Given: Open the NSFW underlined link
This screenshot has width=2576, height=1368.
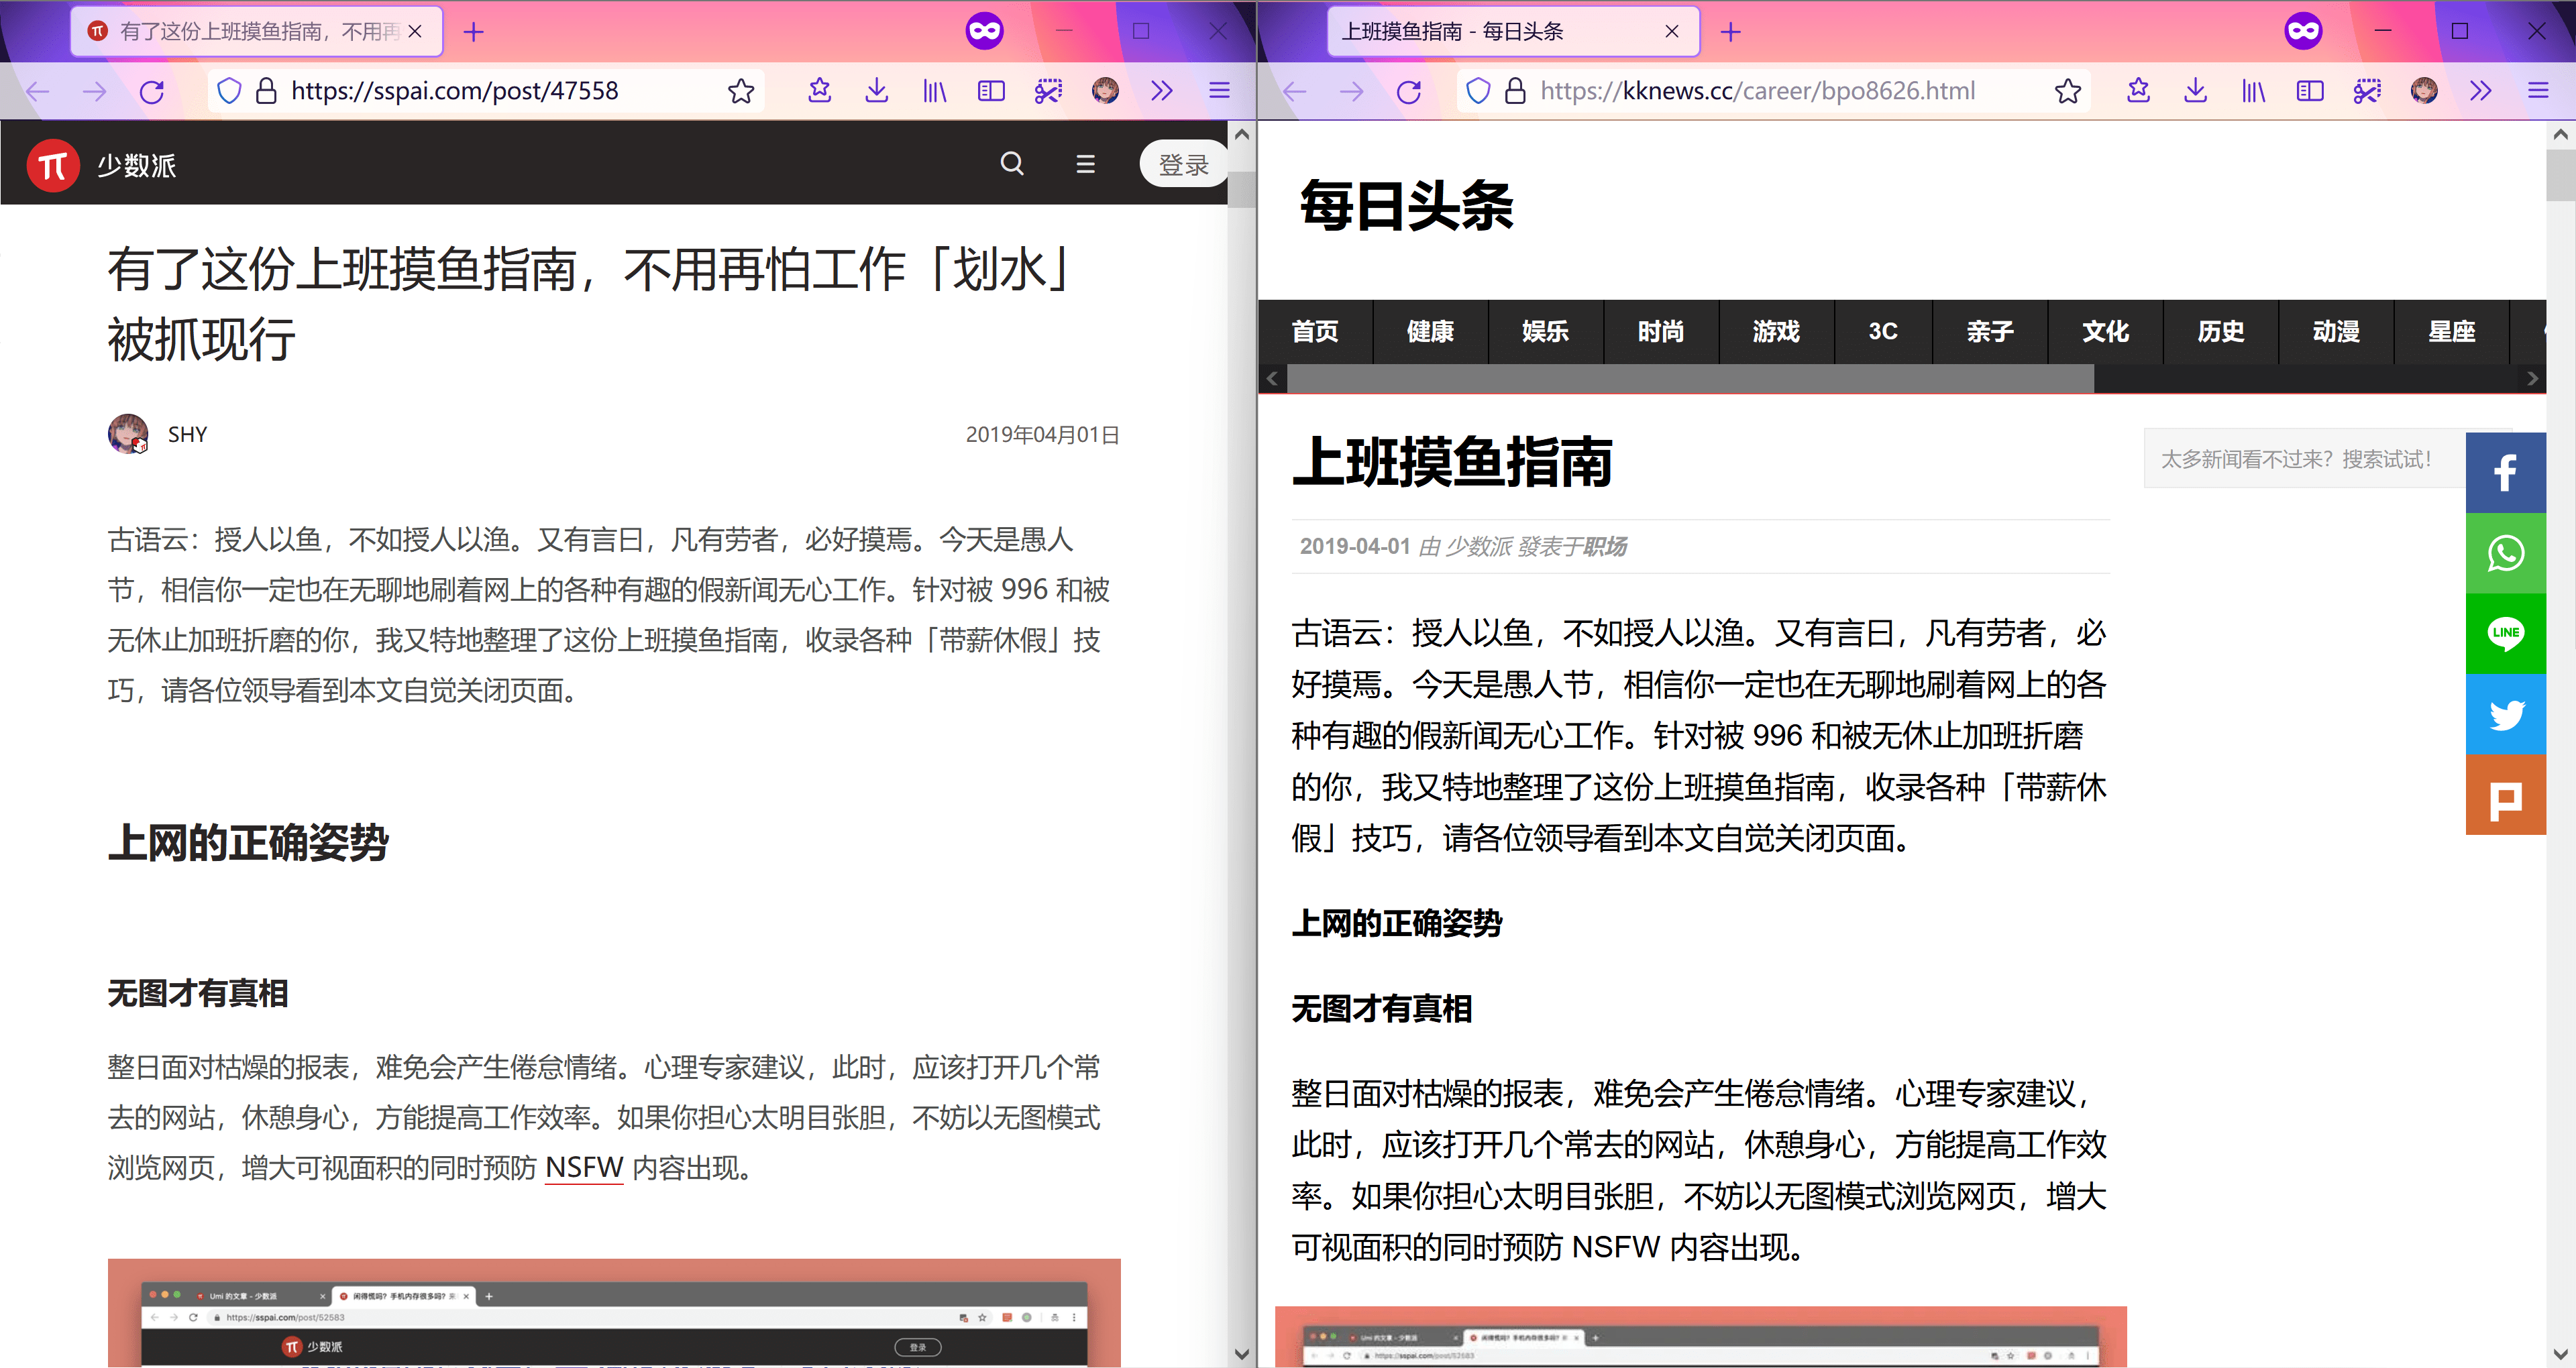Looking at the screenshot, I should click(x=584, y=1167).
